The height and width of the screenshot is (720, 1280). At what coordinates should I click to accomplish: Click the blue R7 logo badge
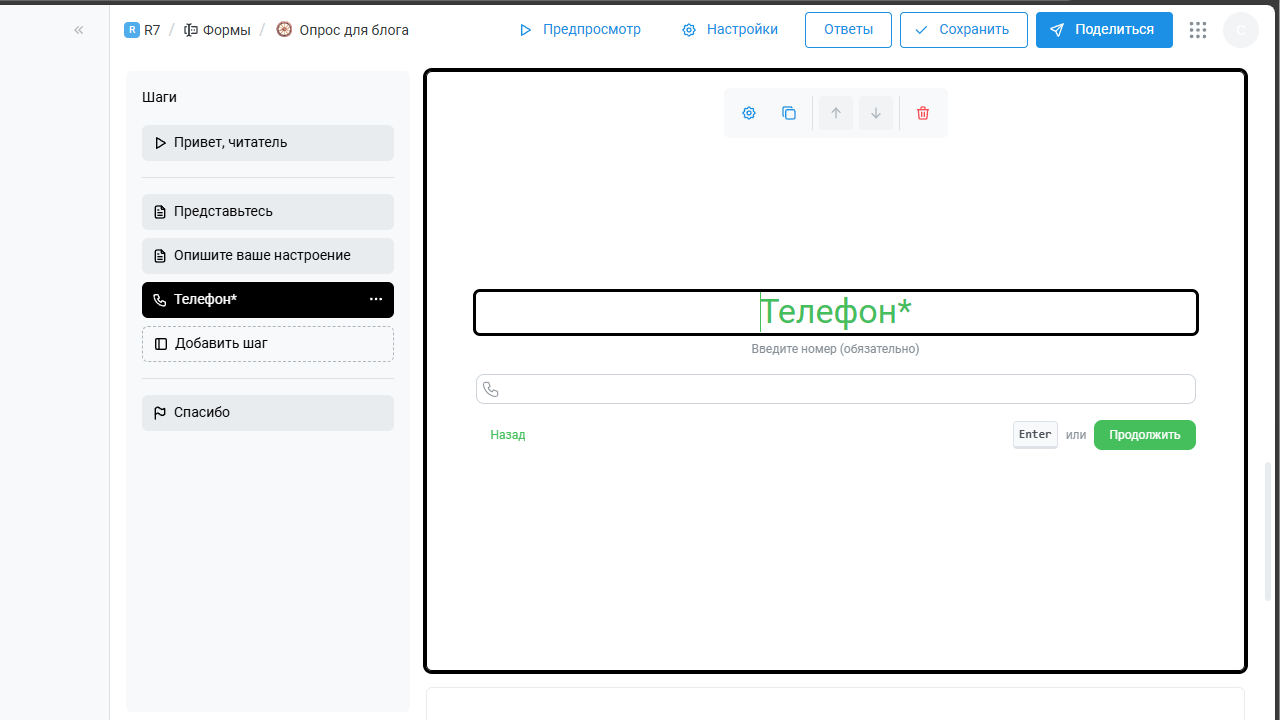[132, 30]
